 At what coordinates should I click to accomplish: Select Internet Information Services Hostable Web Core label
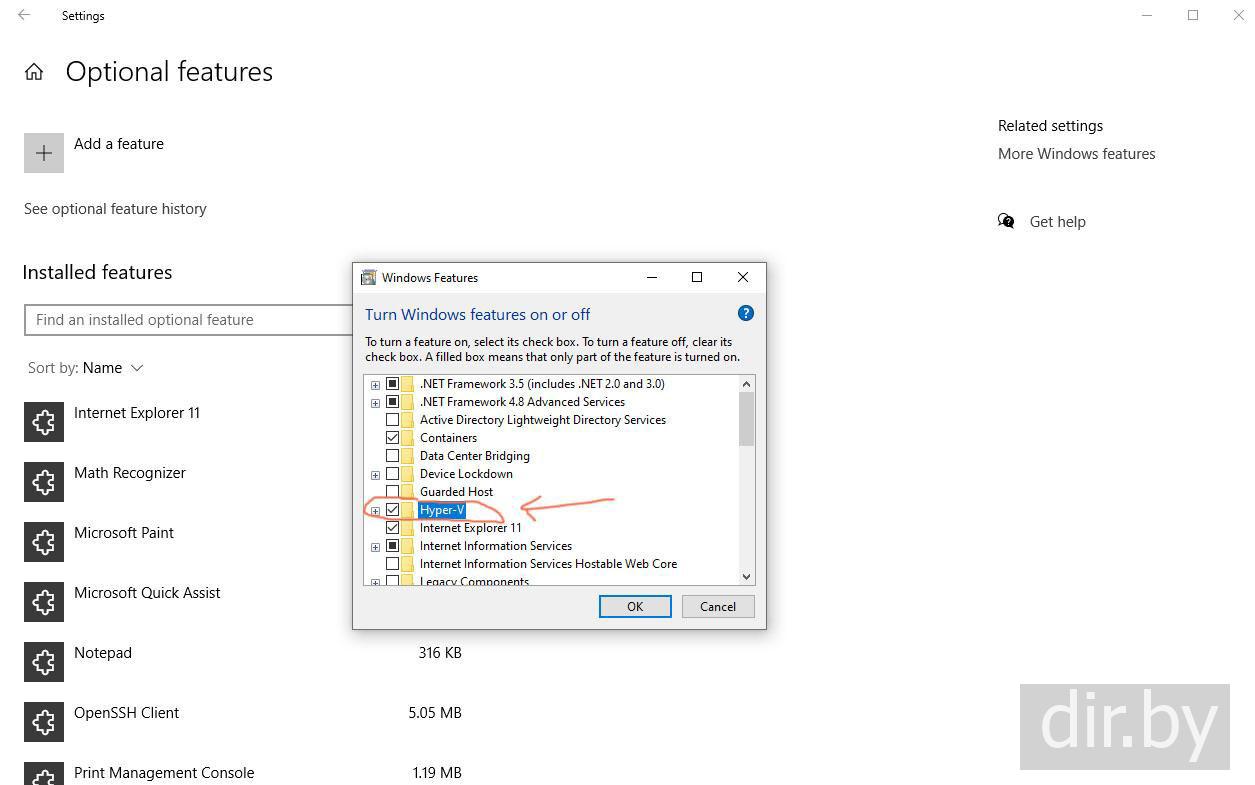coord(548,564)
